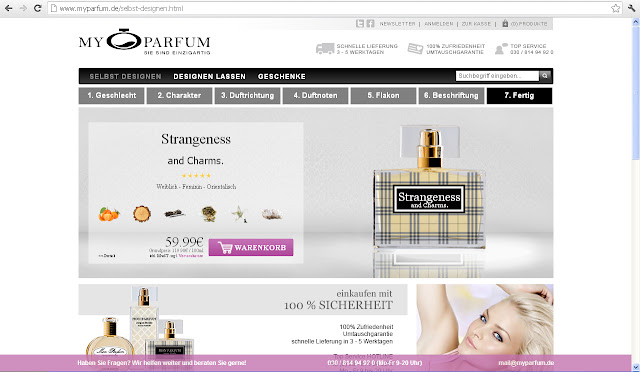Click the 100 % Sicherheit banner
The image size is (640, 372).
pyautogui.click(x=243, y=300)
